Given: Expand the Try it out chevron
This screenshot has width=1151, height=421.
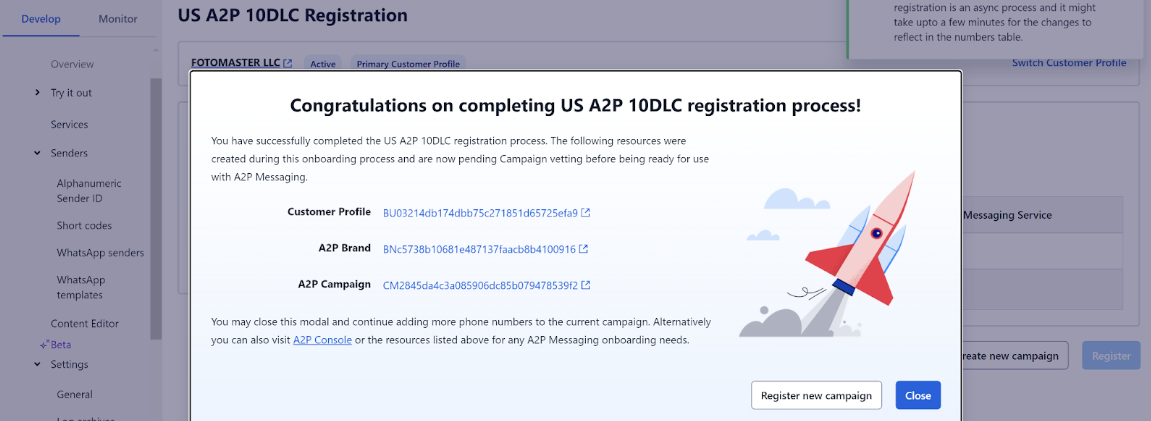Looking at the screenshot, I should pos(37,92).
